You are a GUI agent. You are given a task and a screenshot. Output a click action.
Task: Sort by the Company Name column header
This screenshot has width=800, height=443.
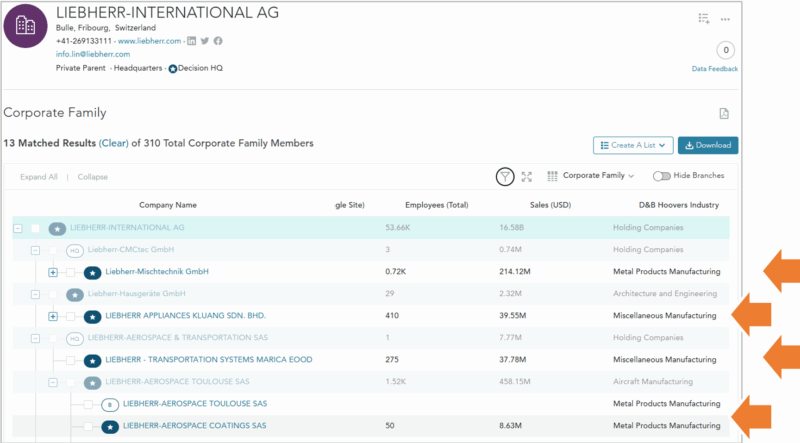(x=168, y=205)
